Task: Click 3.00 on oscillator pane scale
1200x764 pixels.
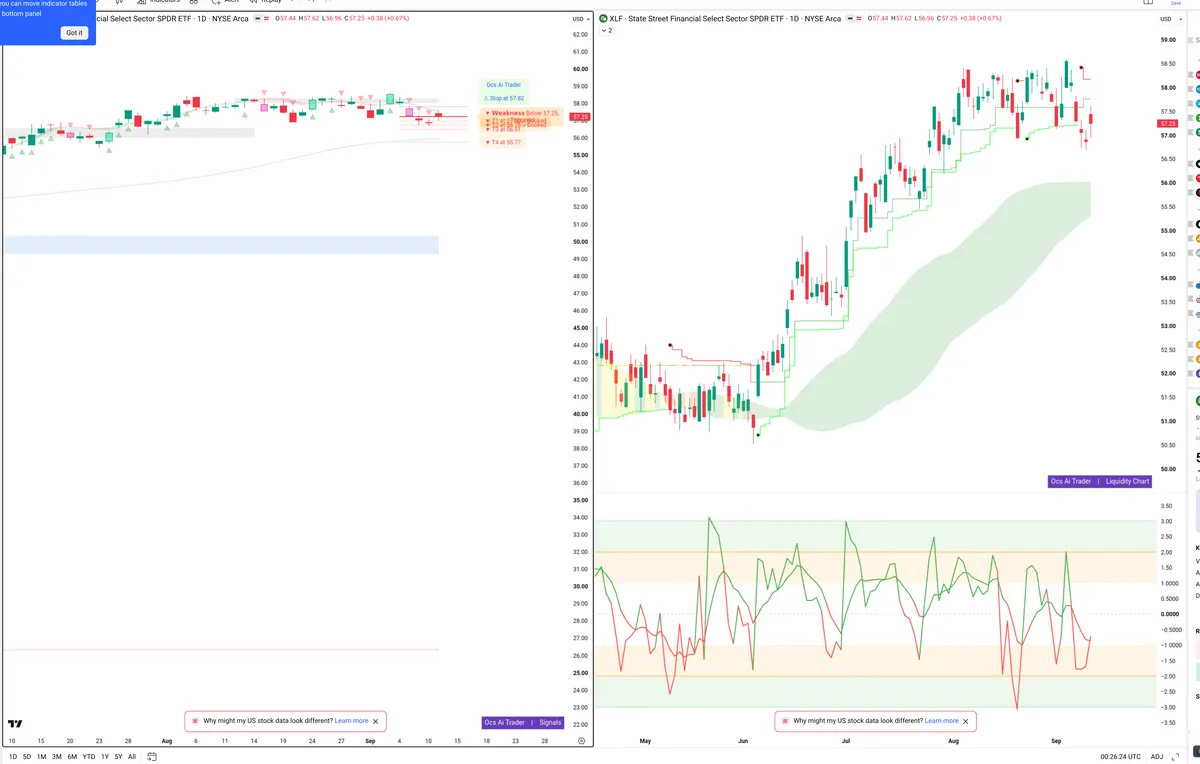Action: point(1167,521)
